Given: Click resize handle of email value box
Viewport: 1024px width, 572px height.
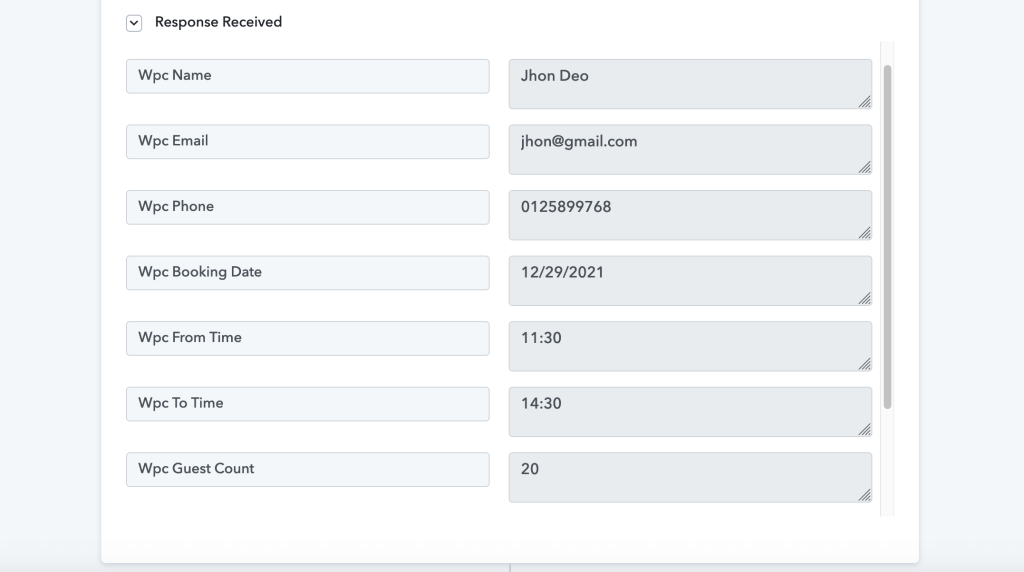Looking at the screenshot, I should (865, 168).
